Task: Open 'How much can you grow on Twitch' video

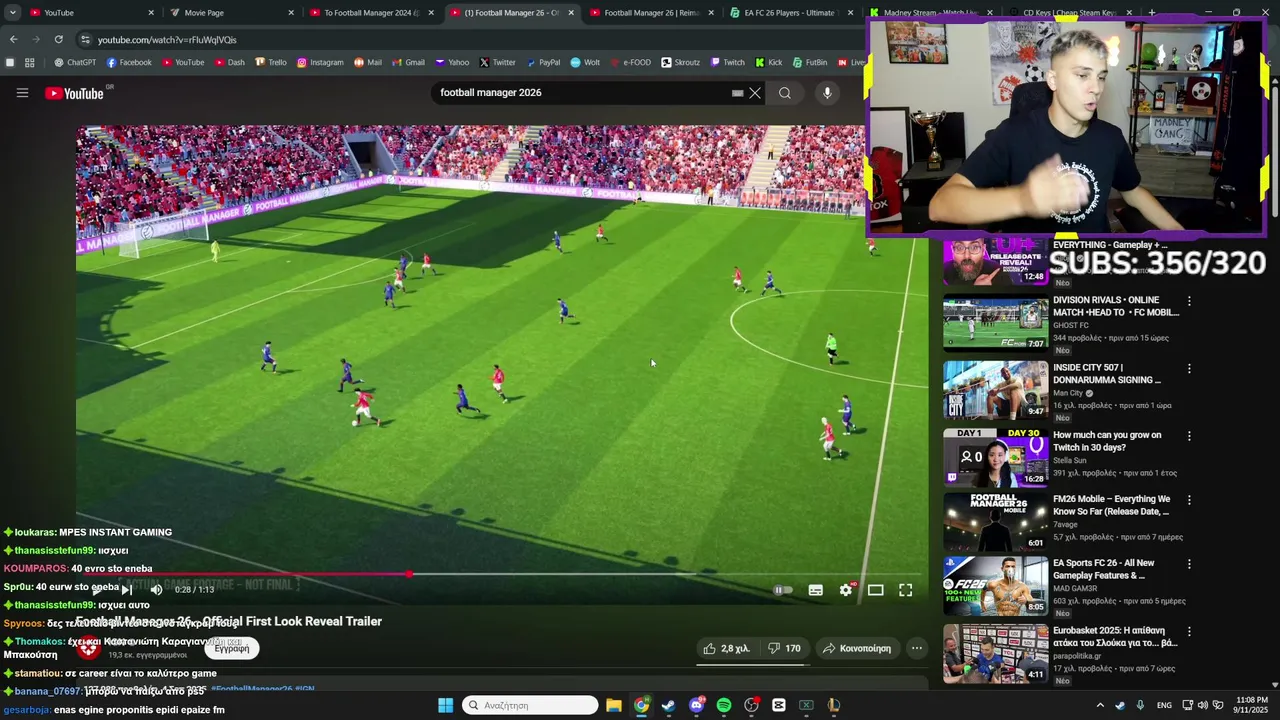Action: [1107, 441]
